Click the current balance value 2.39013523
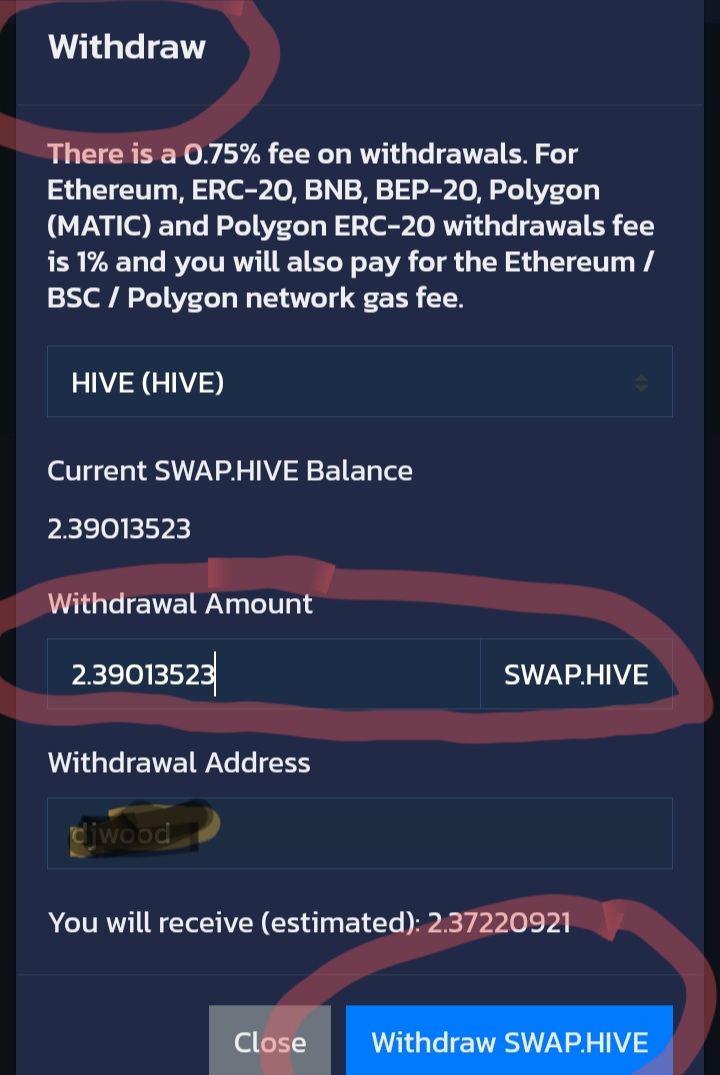720x1075 pixels. tap(119, 529)
